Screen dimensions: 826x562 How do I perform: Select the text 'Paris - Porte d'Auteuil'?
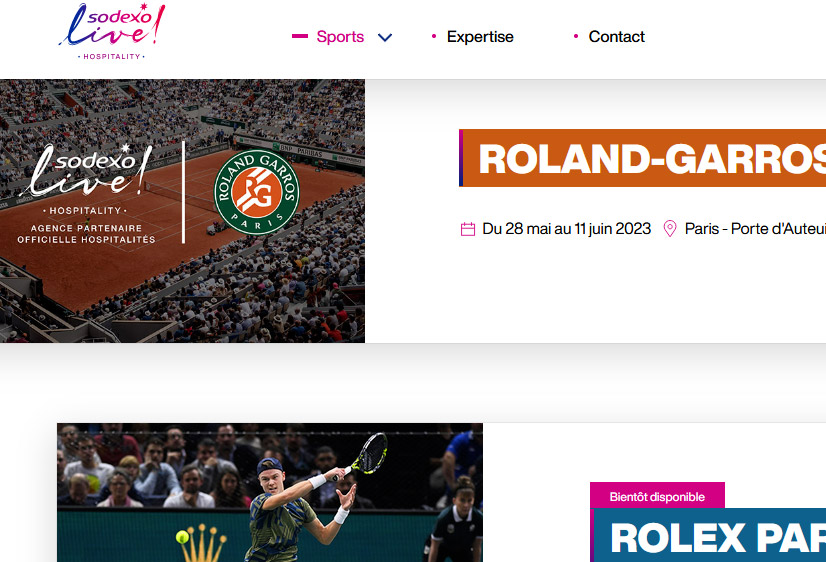[755, 229]
